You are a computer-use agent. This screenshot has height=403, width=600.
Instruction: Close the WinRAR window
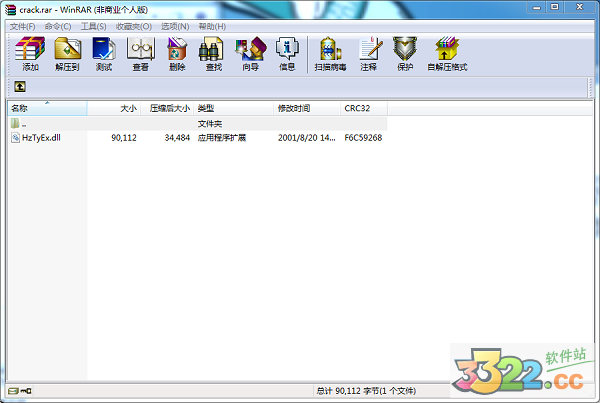click(x=579, y=7)
